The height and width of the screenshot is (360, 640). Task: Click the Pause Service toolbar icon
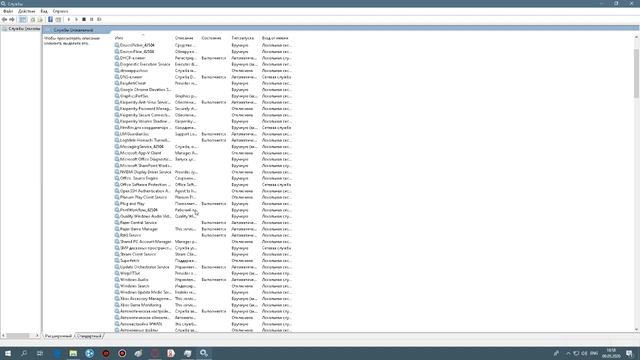coord(91,20)
